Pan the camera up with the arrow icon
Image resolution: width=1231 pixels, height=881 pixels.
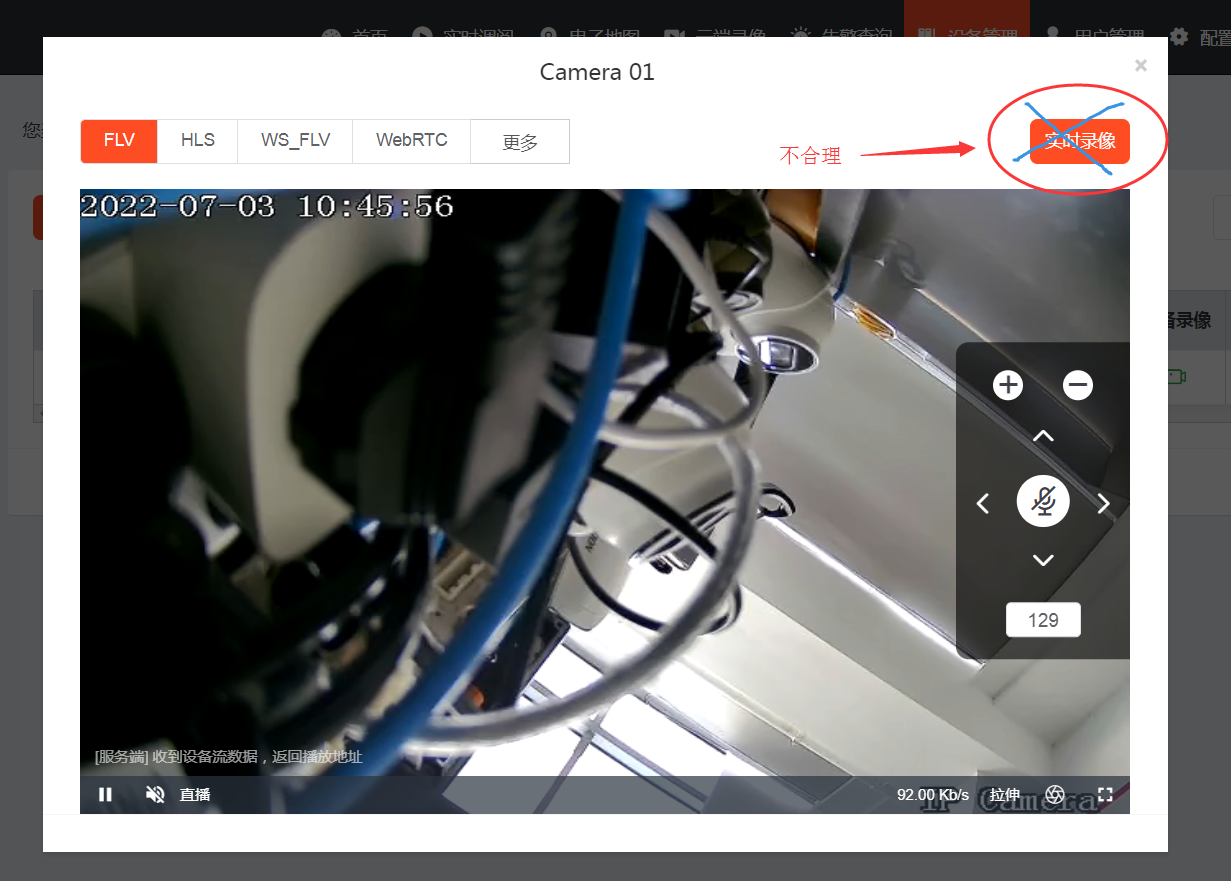[1043, 434]
